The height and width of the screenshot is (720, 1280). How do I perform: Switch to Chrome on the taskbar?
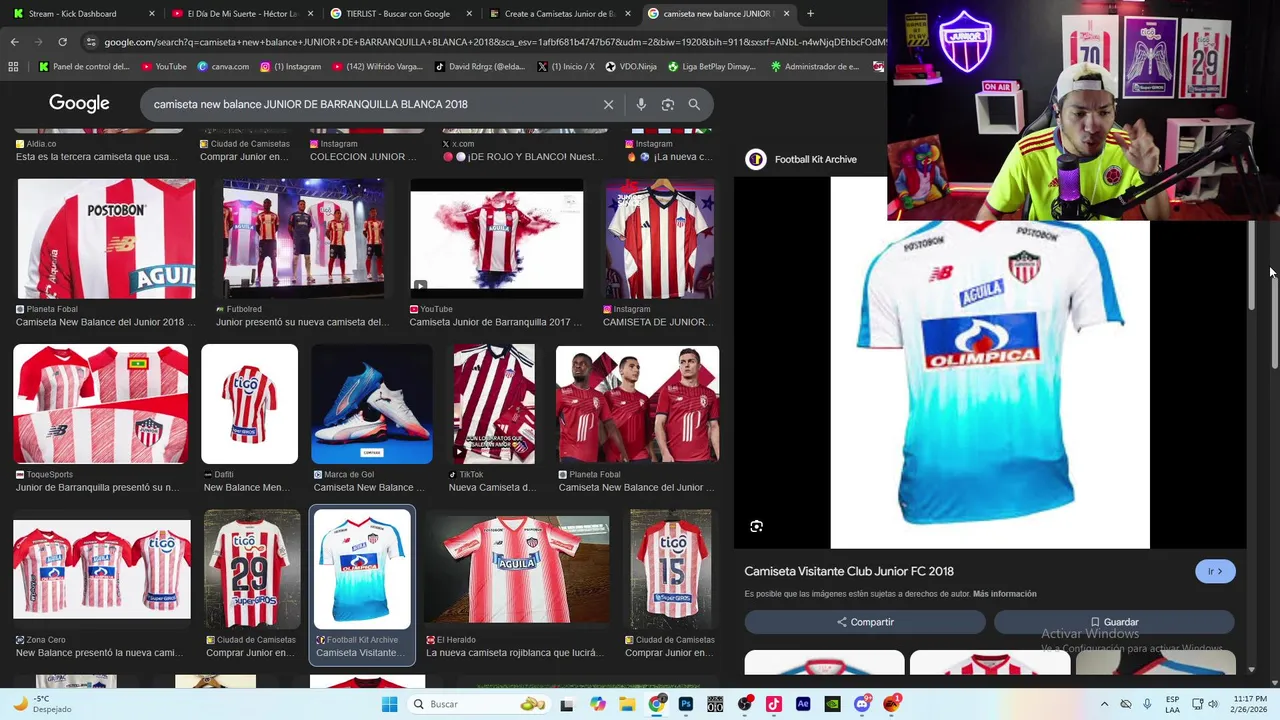coord(657,704)
